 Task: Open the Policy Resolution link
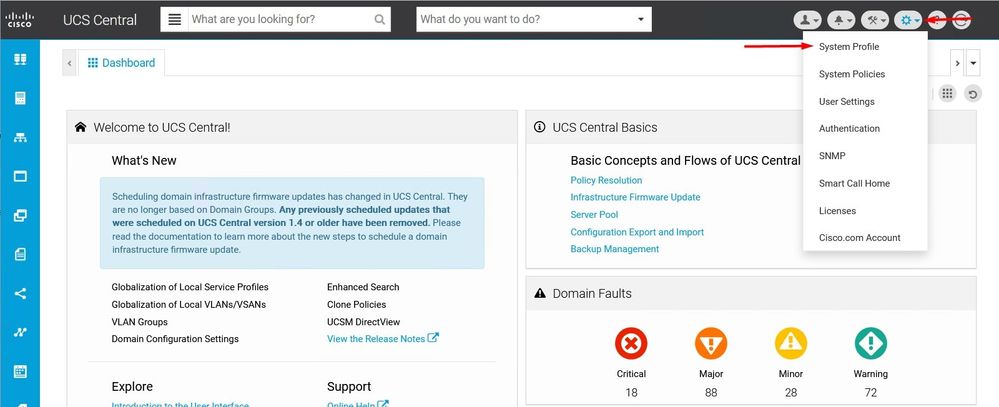(606, 180)
